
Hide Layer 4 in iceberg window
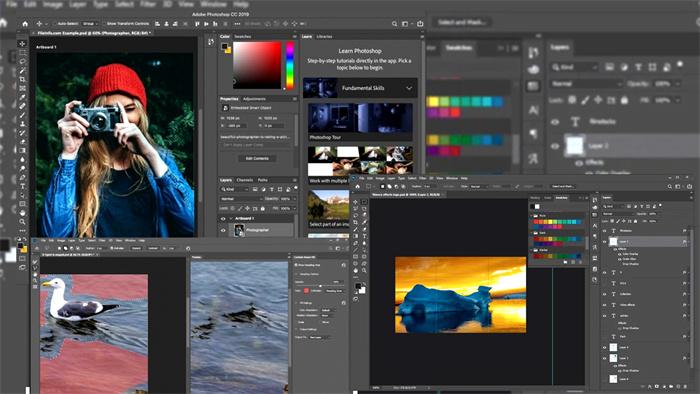pos(604,347)
